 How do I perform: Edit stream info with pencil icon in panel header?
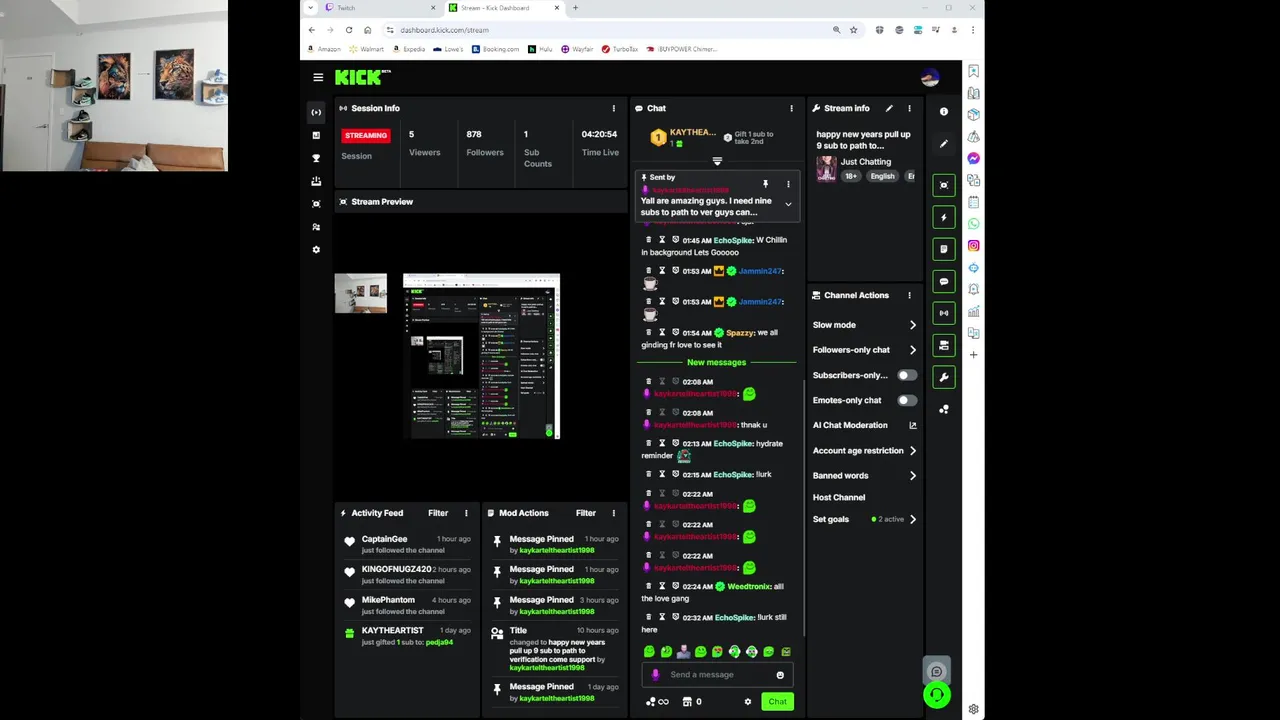[x=889, y=108]
